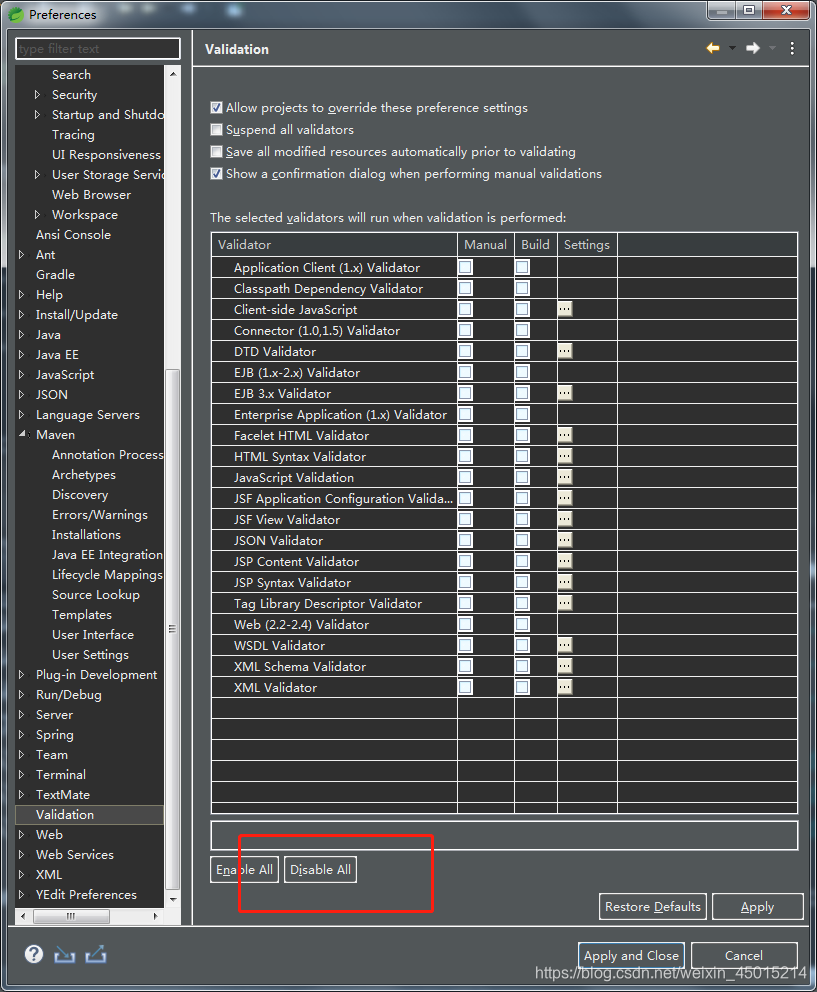Click the Validator column header
Screen dimensions: 817x992
pyautogui.click(x=334, y=244)
